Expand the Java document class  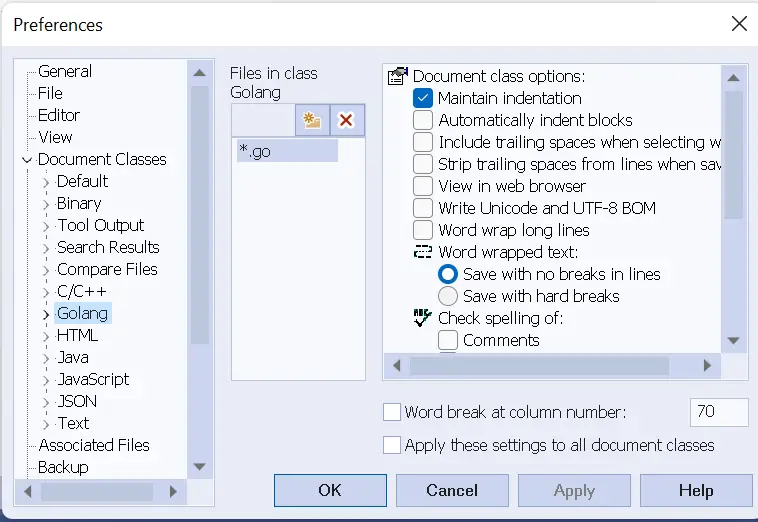point(46,358)
